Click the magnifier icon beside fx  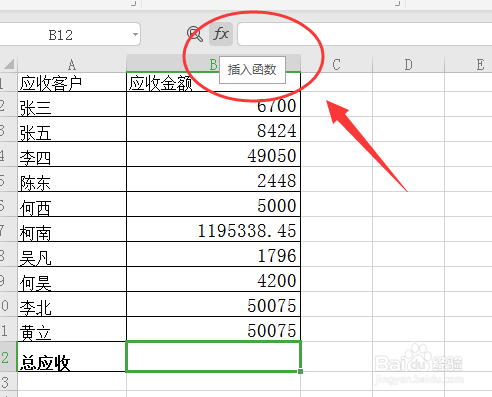coord(195,34)
